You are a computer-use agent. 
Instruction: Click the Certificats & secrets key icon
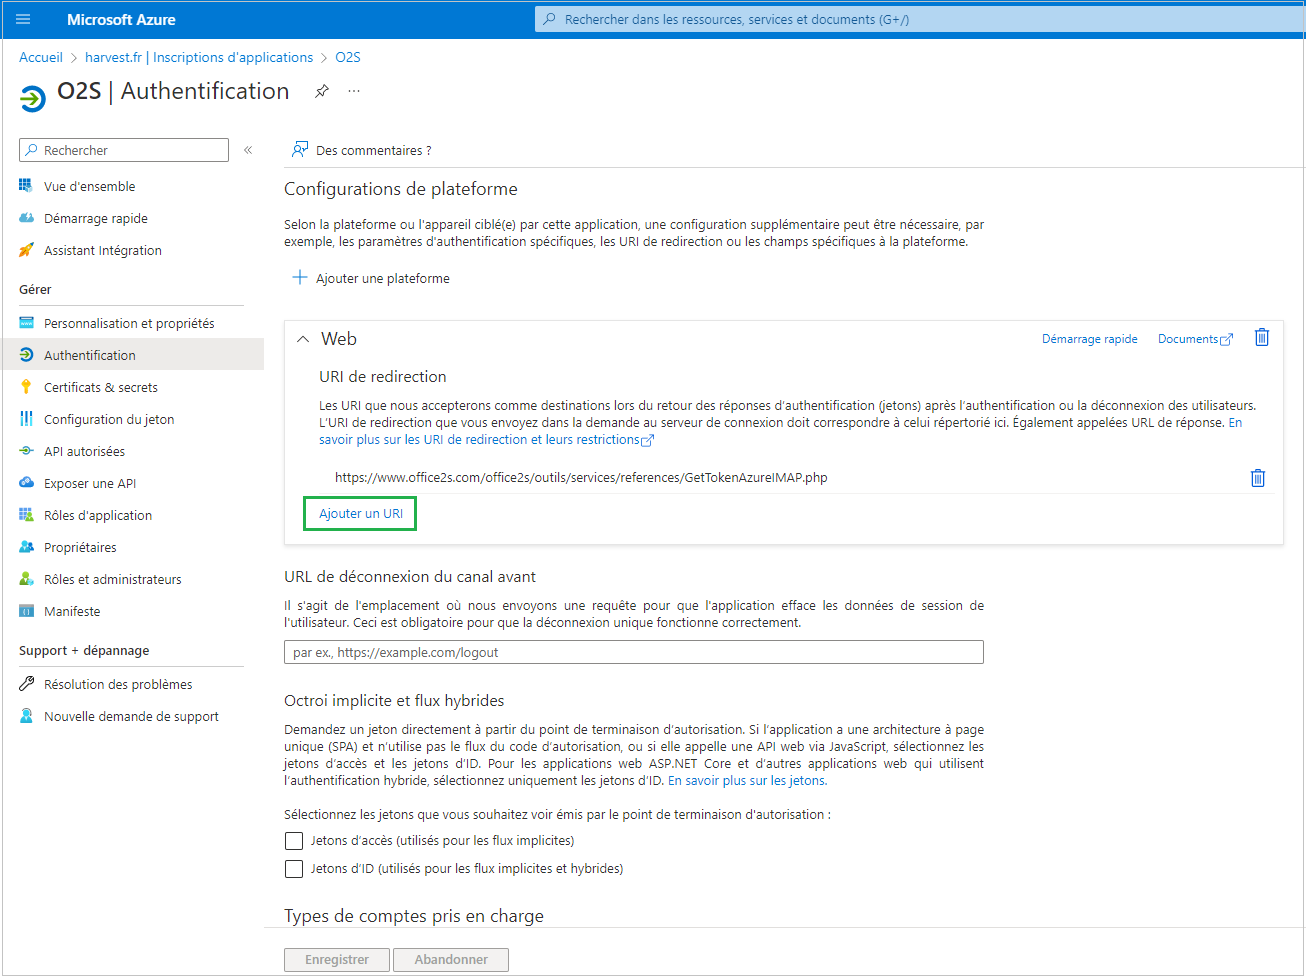click(x=26, y=387)
